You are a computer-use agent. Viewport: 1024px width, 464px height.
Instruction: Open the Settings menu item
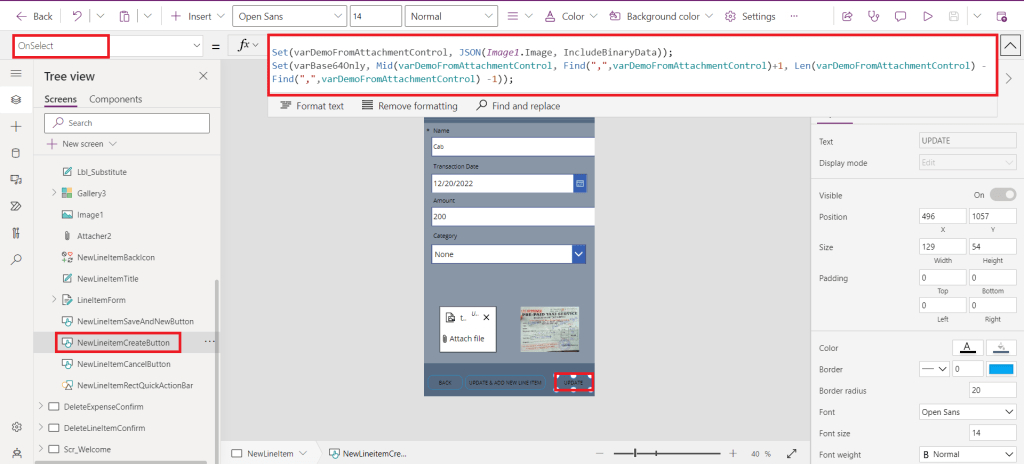coord(750,16)
